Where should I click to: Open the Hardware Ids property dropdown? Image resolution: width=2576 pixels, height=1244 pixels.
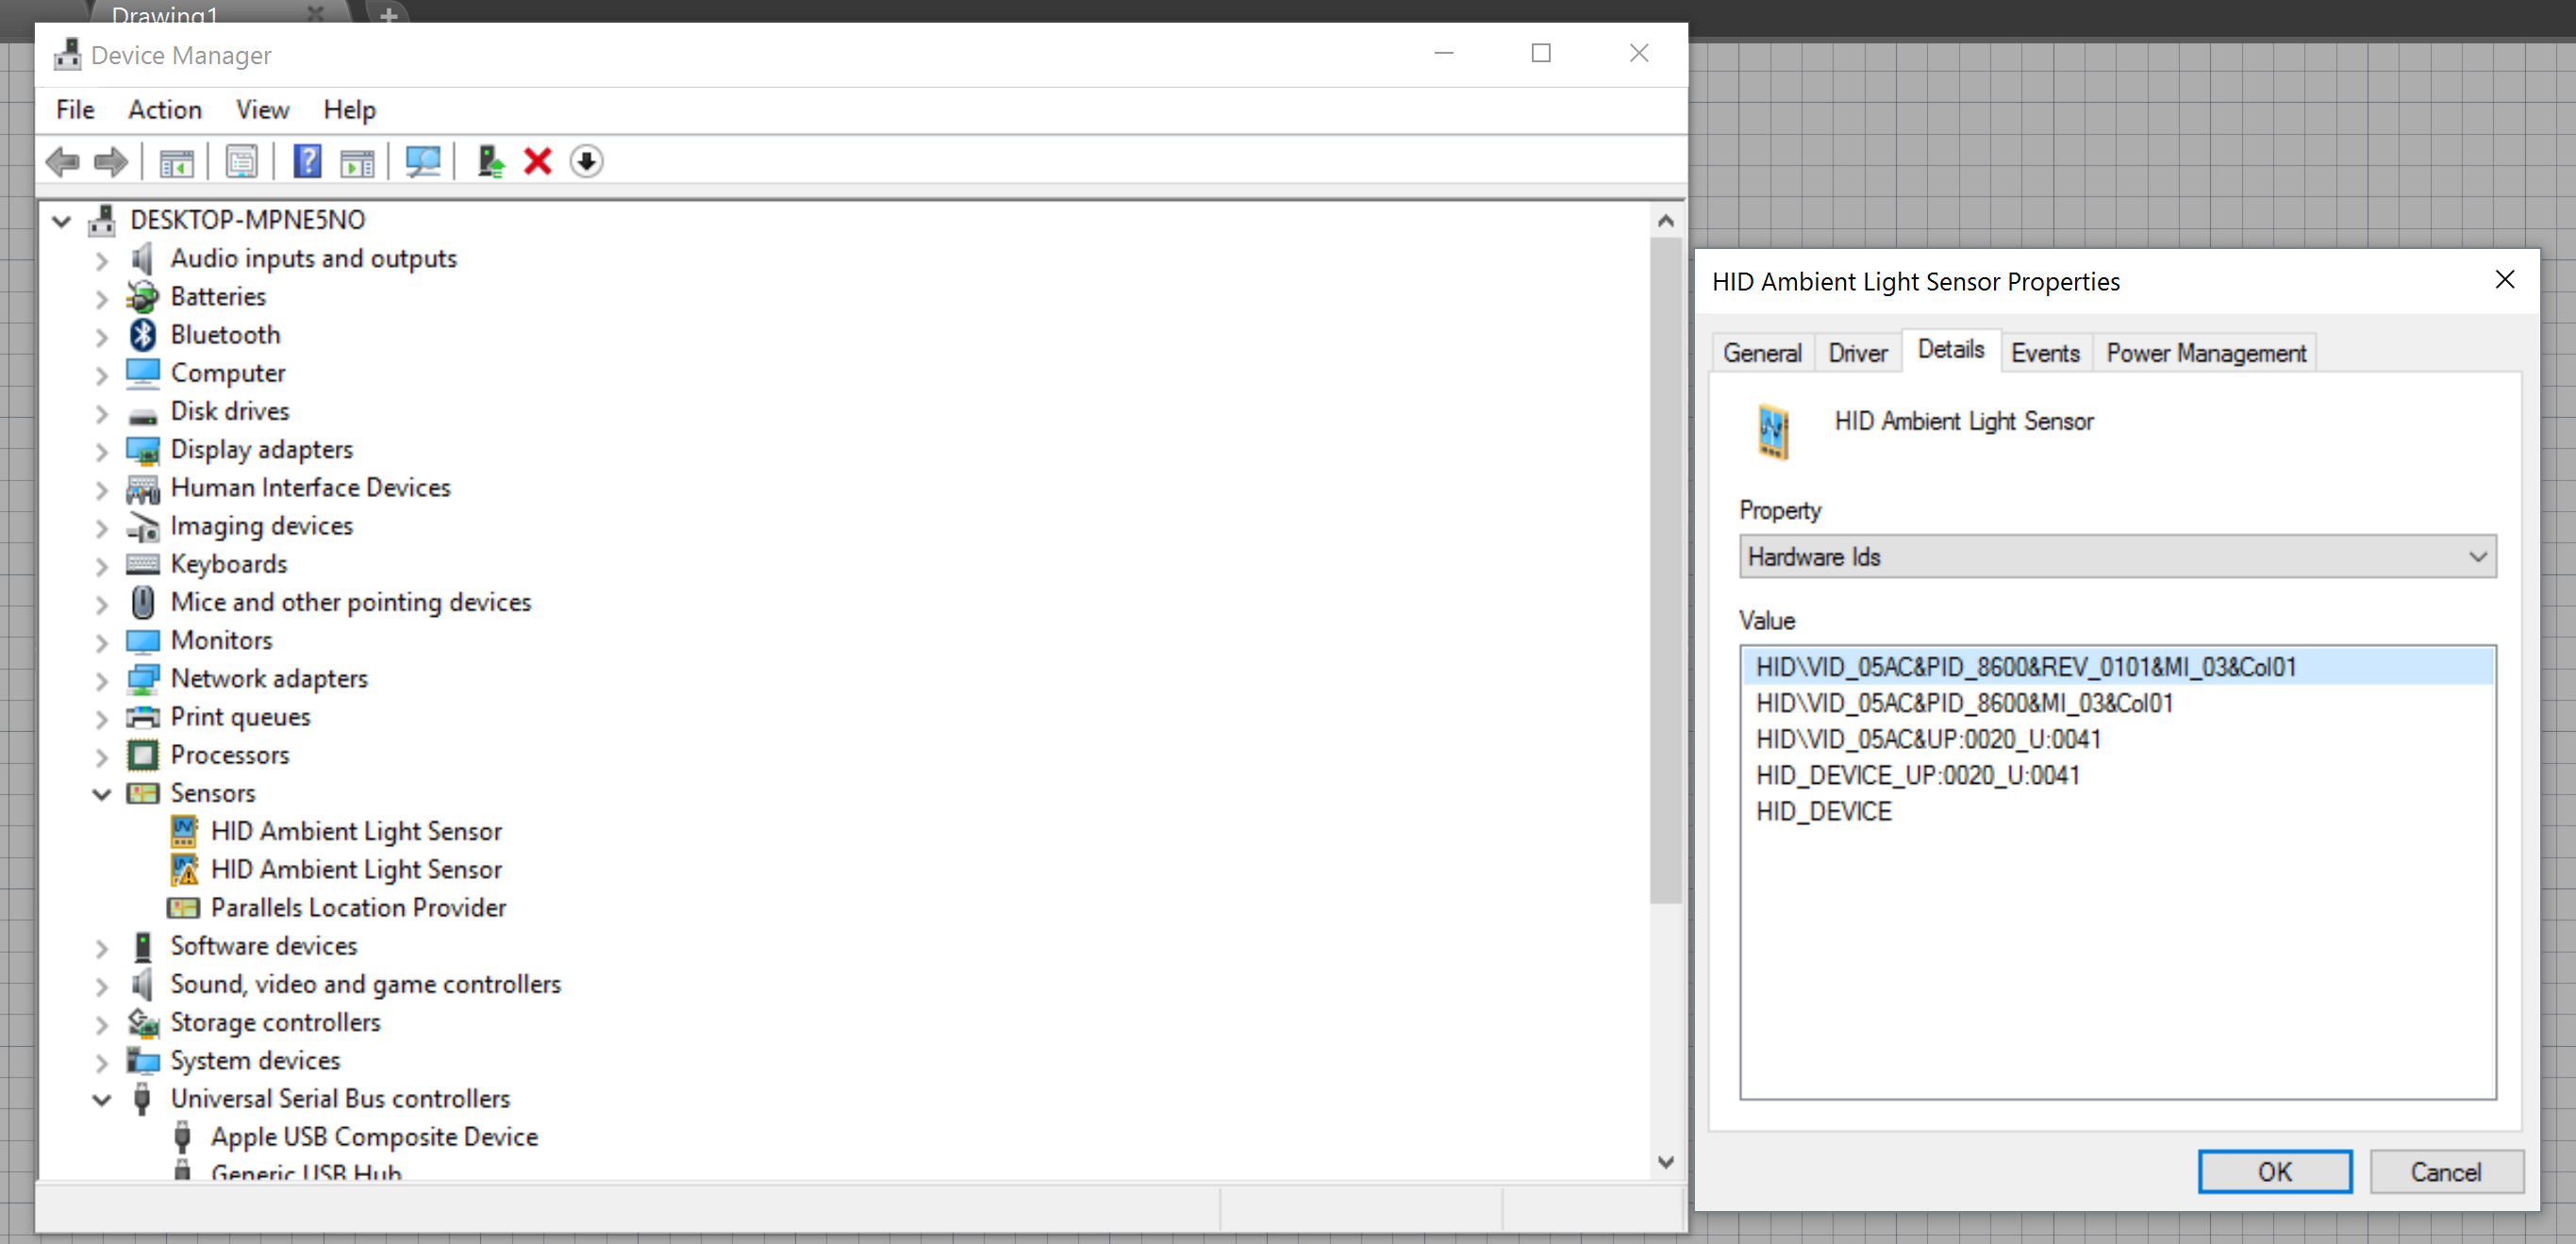coord(2116,556)
